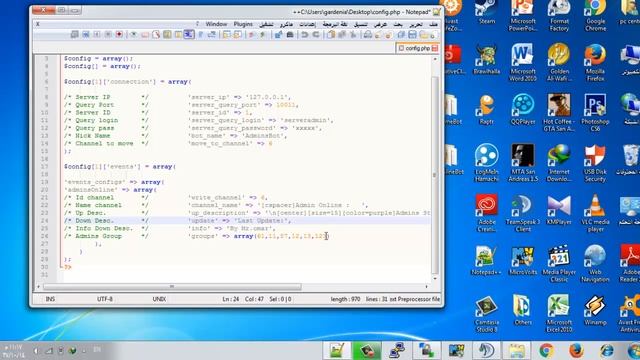
Task: Open the ملف (File) menu
Action: coord(433,24)
